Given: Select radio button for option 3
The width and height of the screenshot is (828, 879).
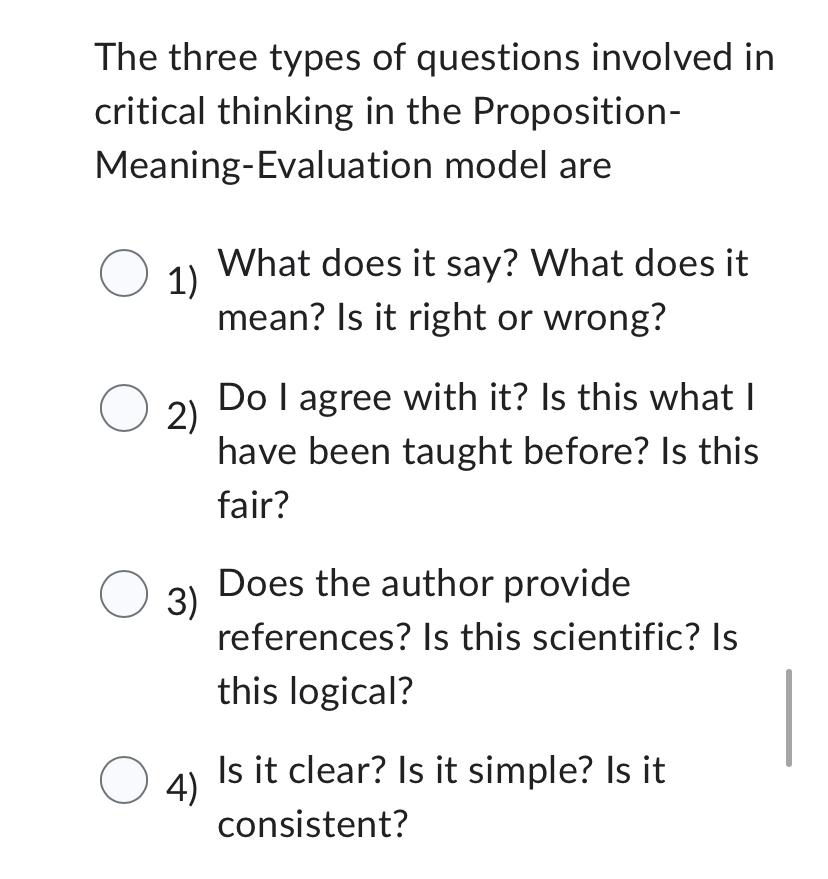Looking at the screenshot, I should [122, 591].
